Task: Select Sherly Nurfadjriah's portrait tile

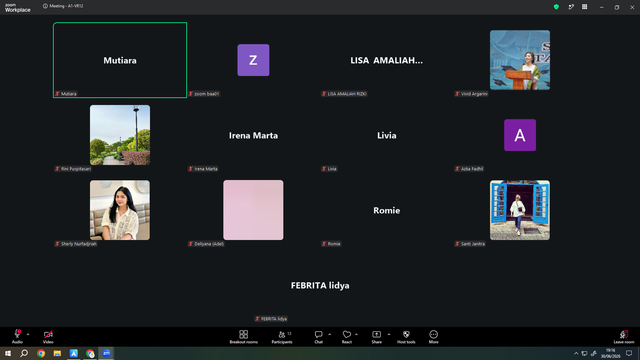Action: pyautogui.click(x=120, y=210)
